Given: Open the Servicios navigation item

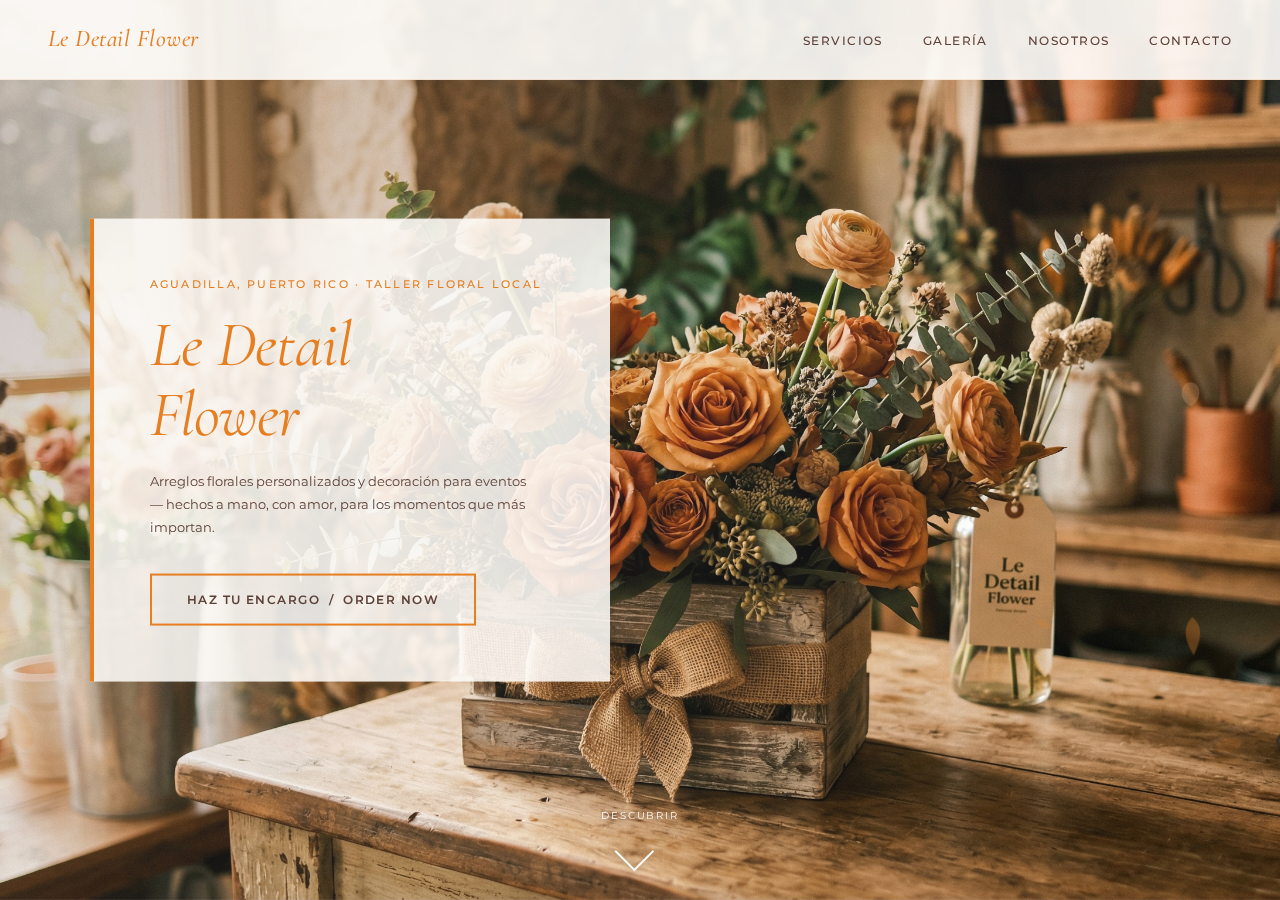Looking at the screenshot, I should coord(842,41).
